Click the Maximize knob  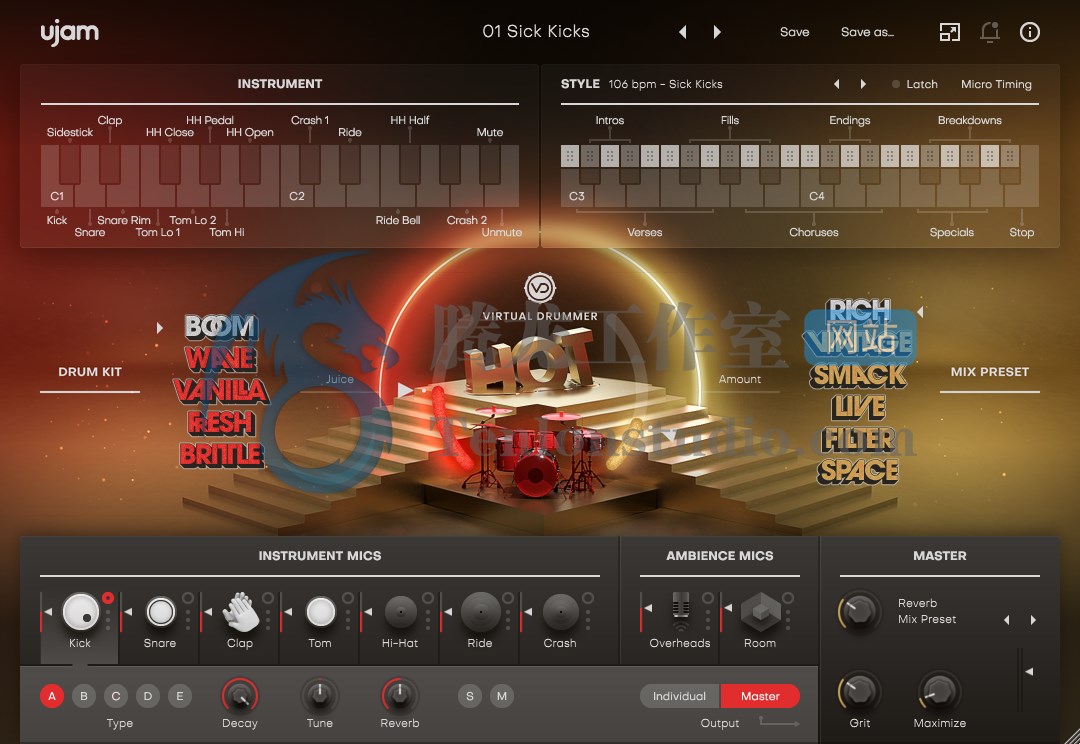(x=939, y=692)
